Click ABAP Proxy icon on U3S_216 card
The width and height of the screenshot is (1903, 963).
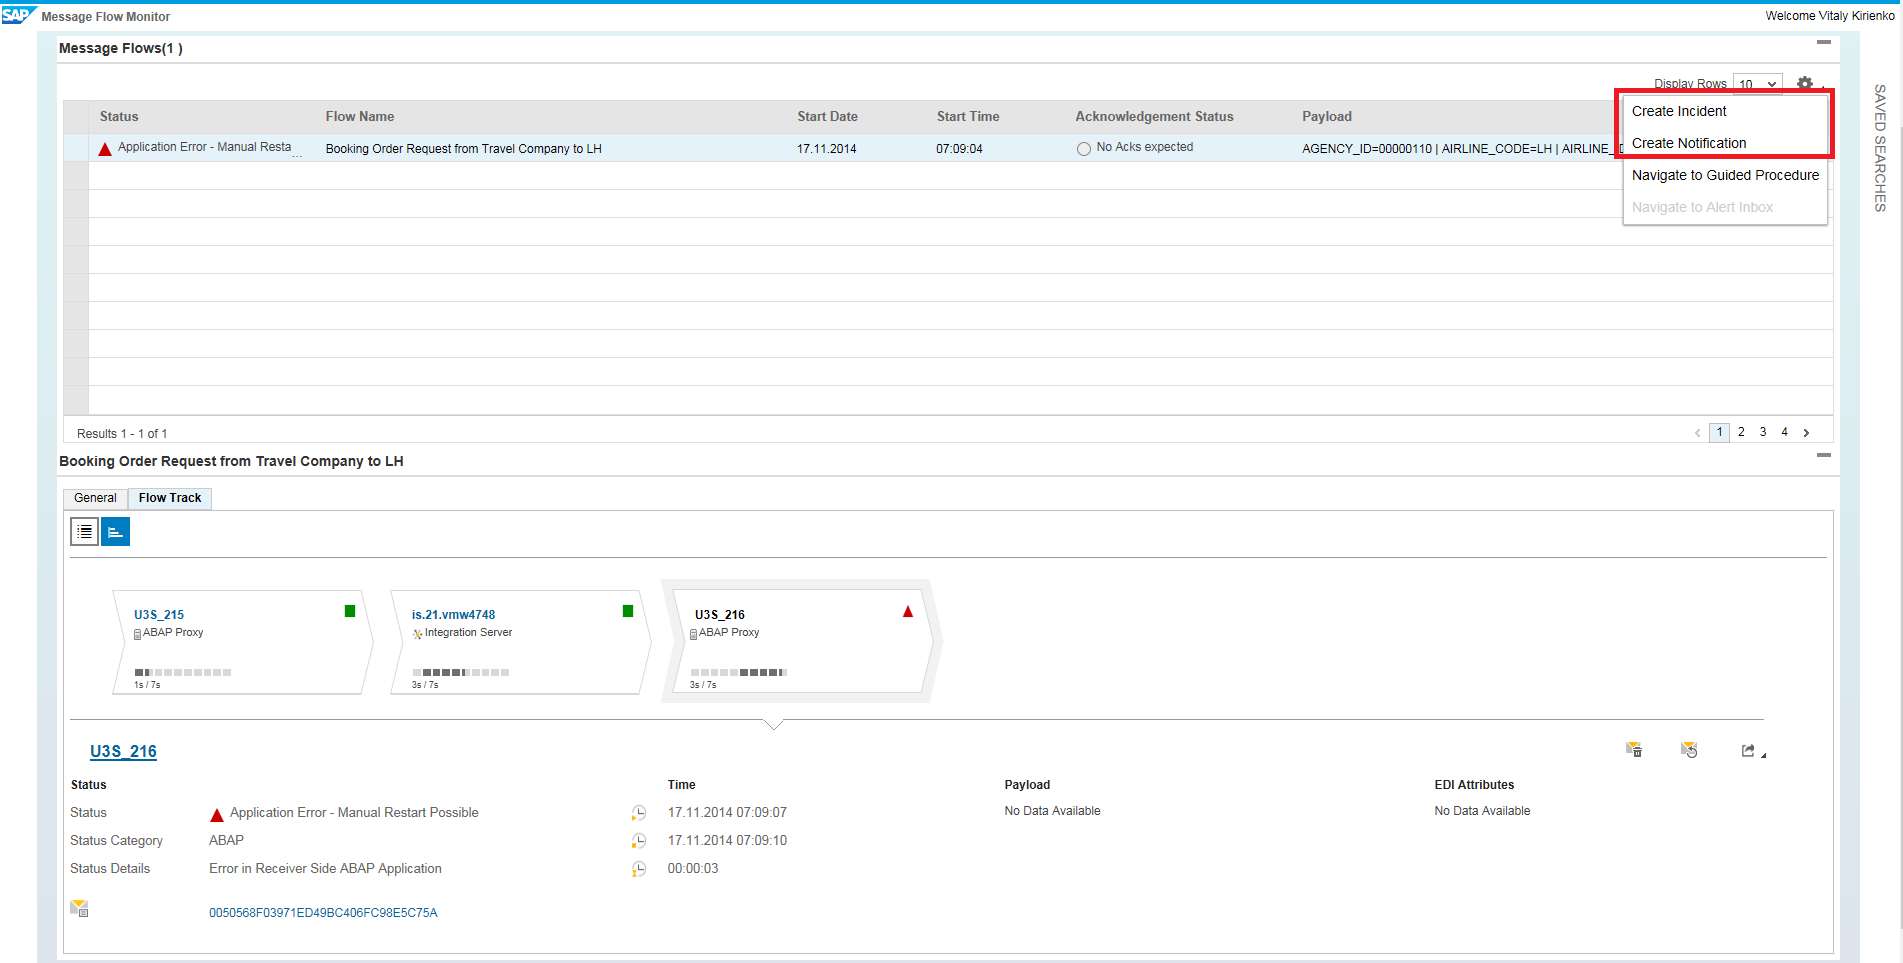coord(694,634)
